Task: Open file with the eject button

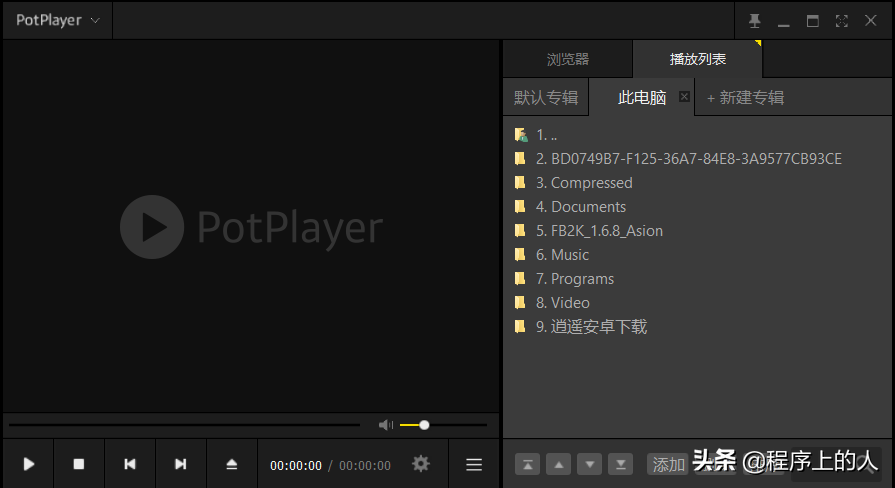Action: tap(232, 464)
